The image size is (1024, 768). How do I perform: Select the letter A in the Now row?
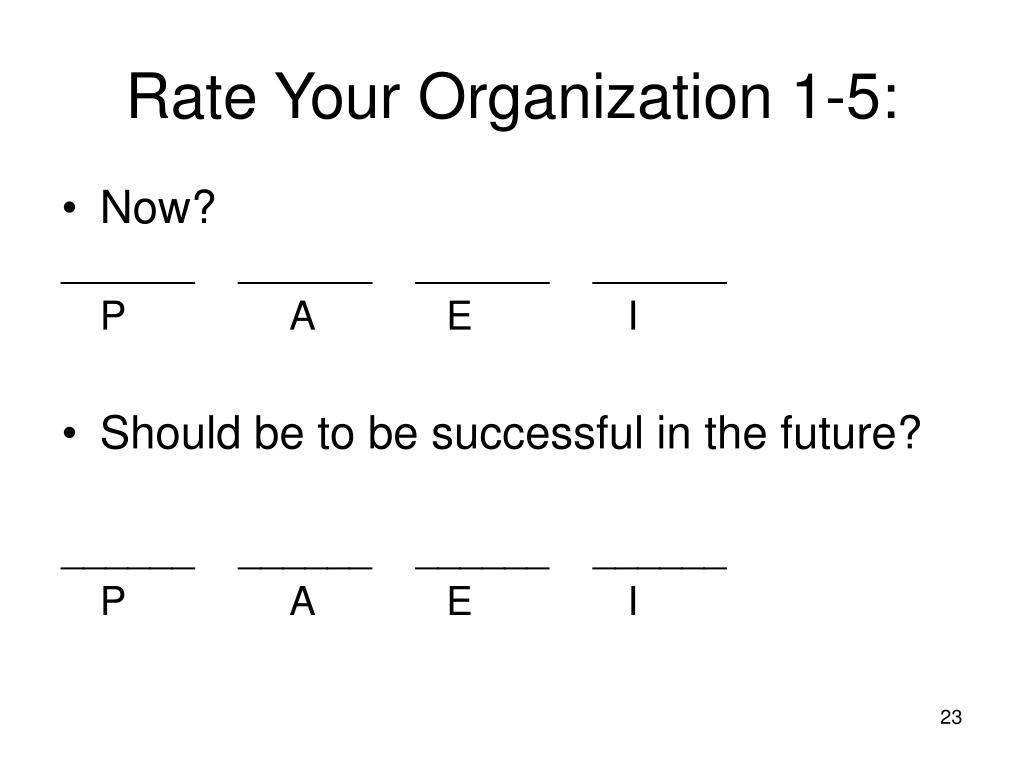point(302,316)
